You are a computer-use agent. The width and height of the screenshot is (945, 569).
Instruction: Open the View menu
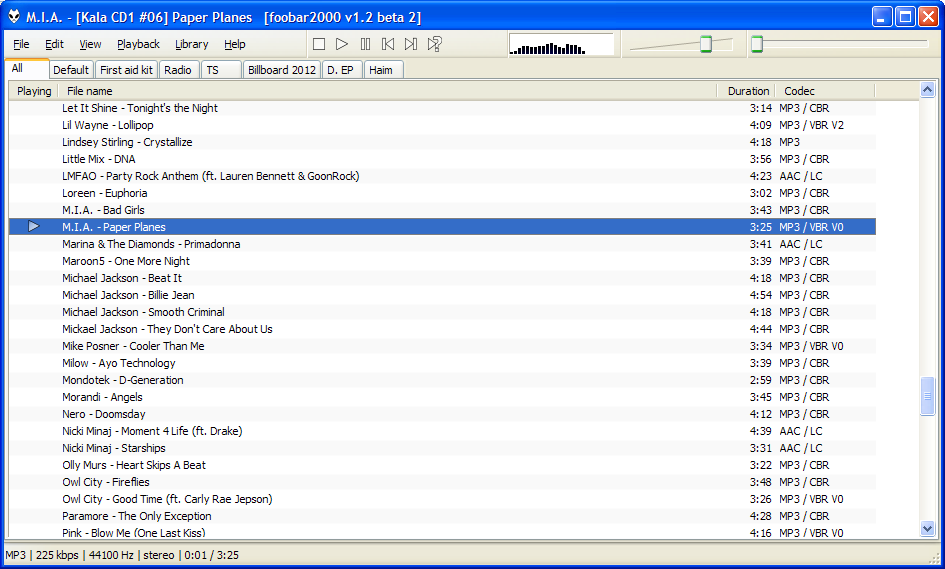tap(90, 44)
